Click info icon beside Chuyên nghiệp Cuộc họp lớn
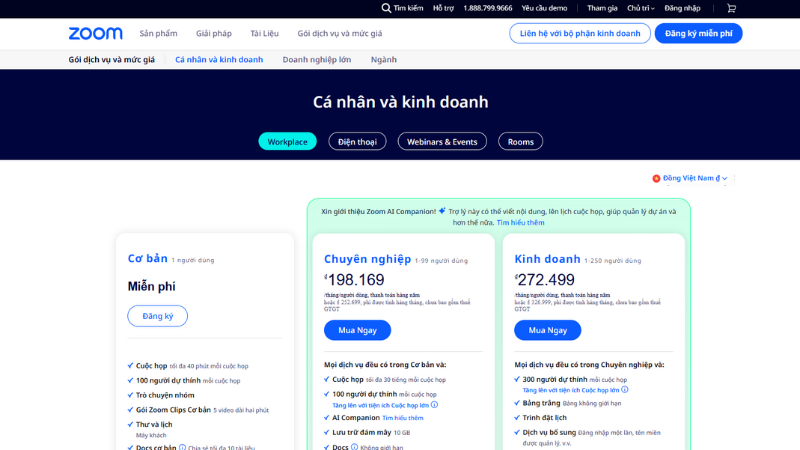The width and height of the screenshot is (800, 450). (434, 405)
